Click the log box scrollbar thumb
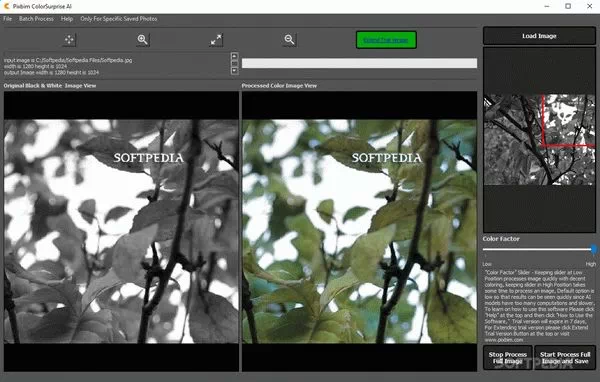The image size is (600, 382). [x=235, y=63]
